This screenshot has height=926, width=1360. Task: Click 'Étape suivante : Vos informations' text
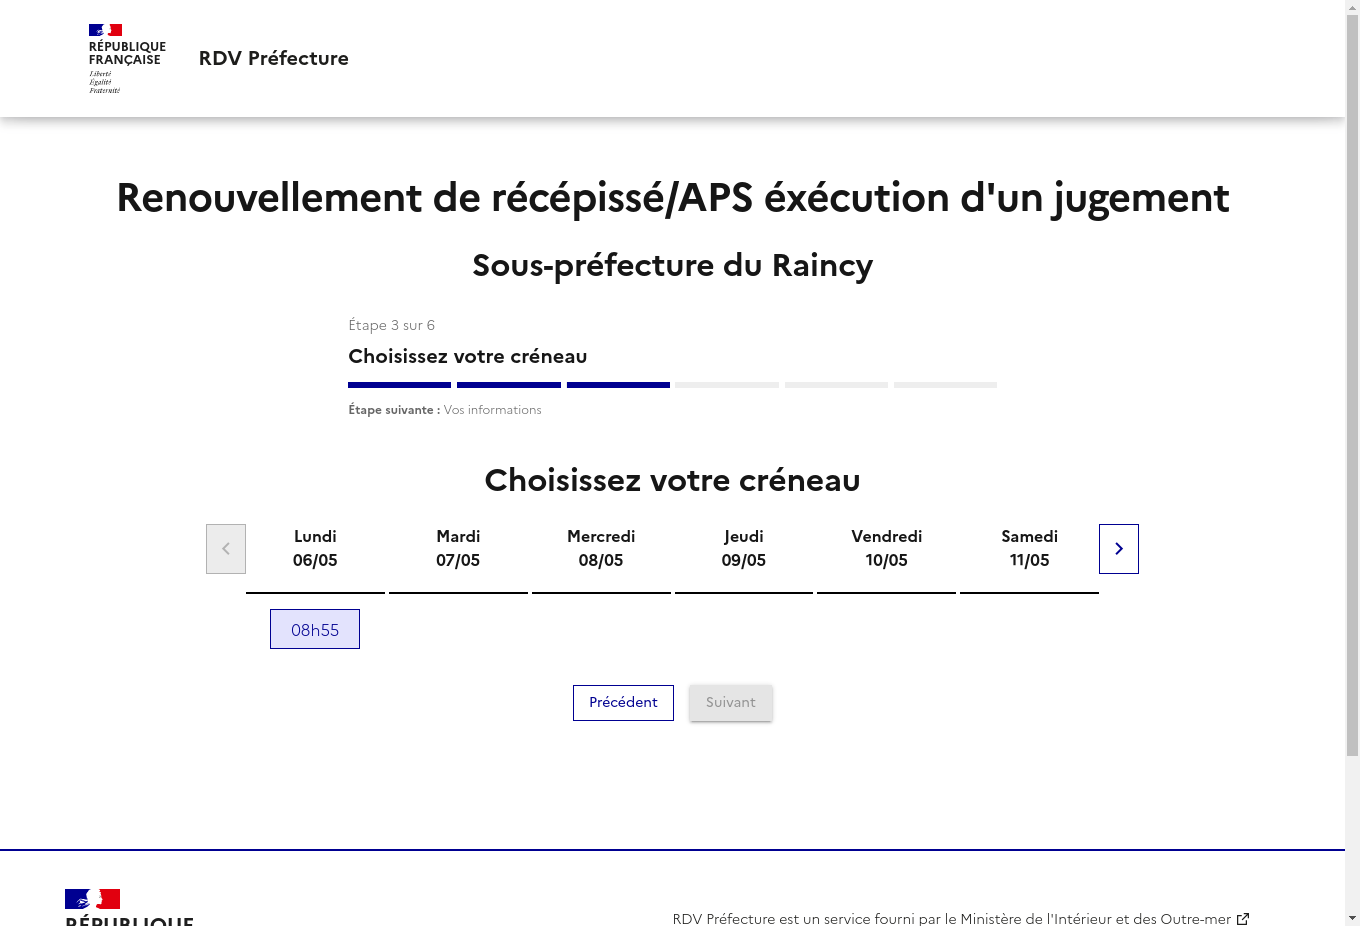445,410
